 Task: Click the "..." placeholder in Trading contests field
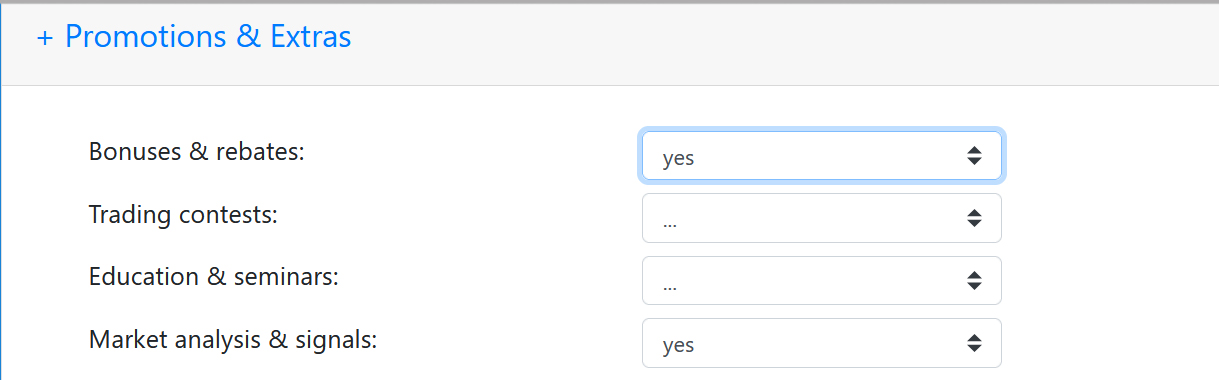[x=670, y=224]
